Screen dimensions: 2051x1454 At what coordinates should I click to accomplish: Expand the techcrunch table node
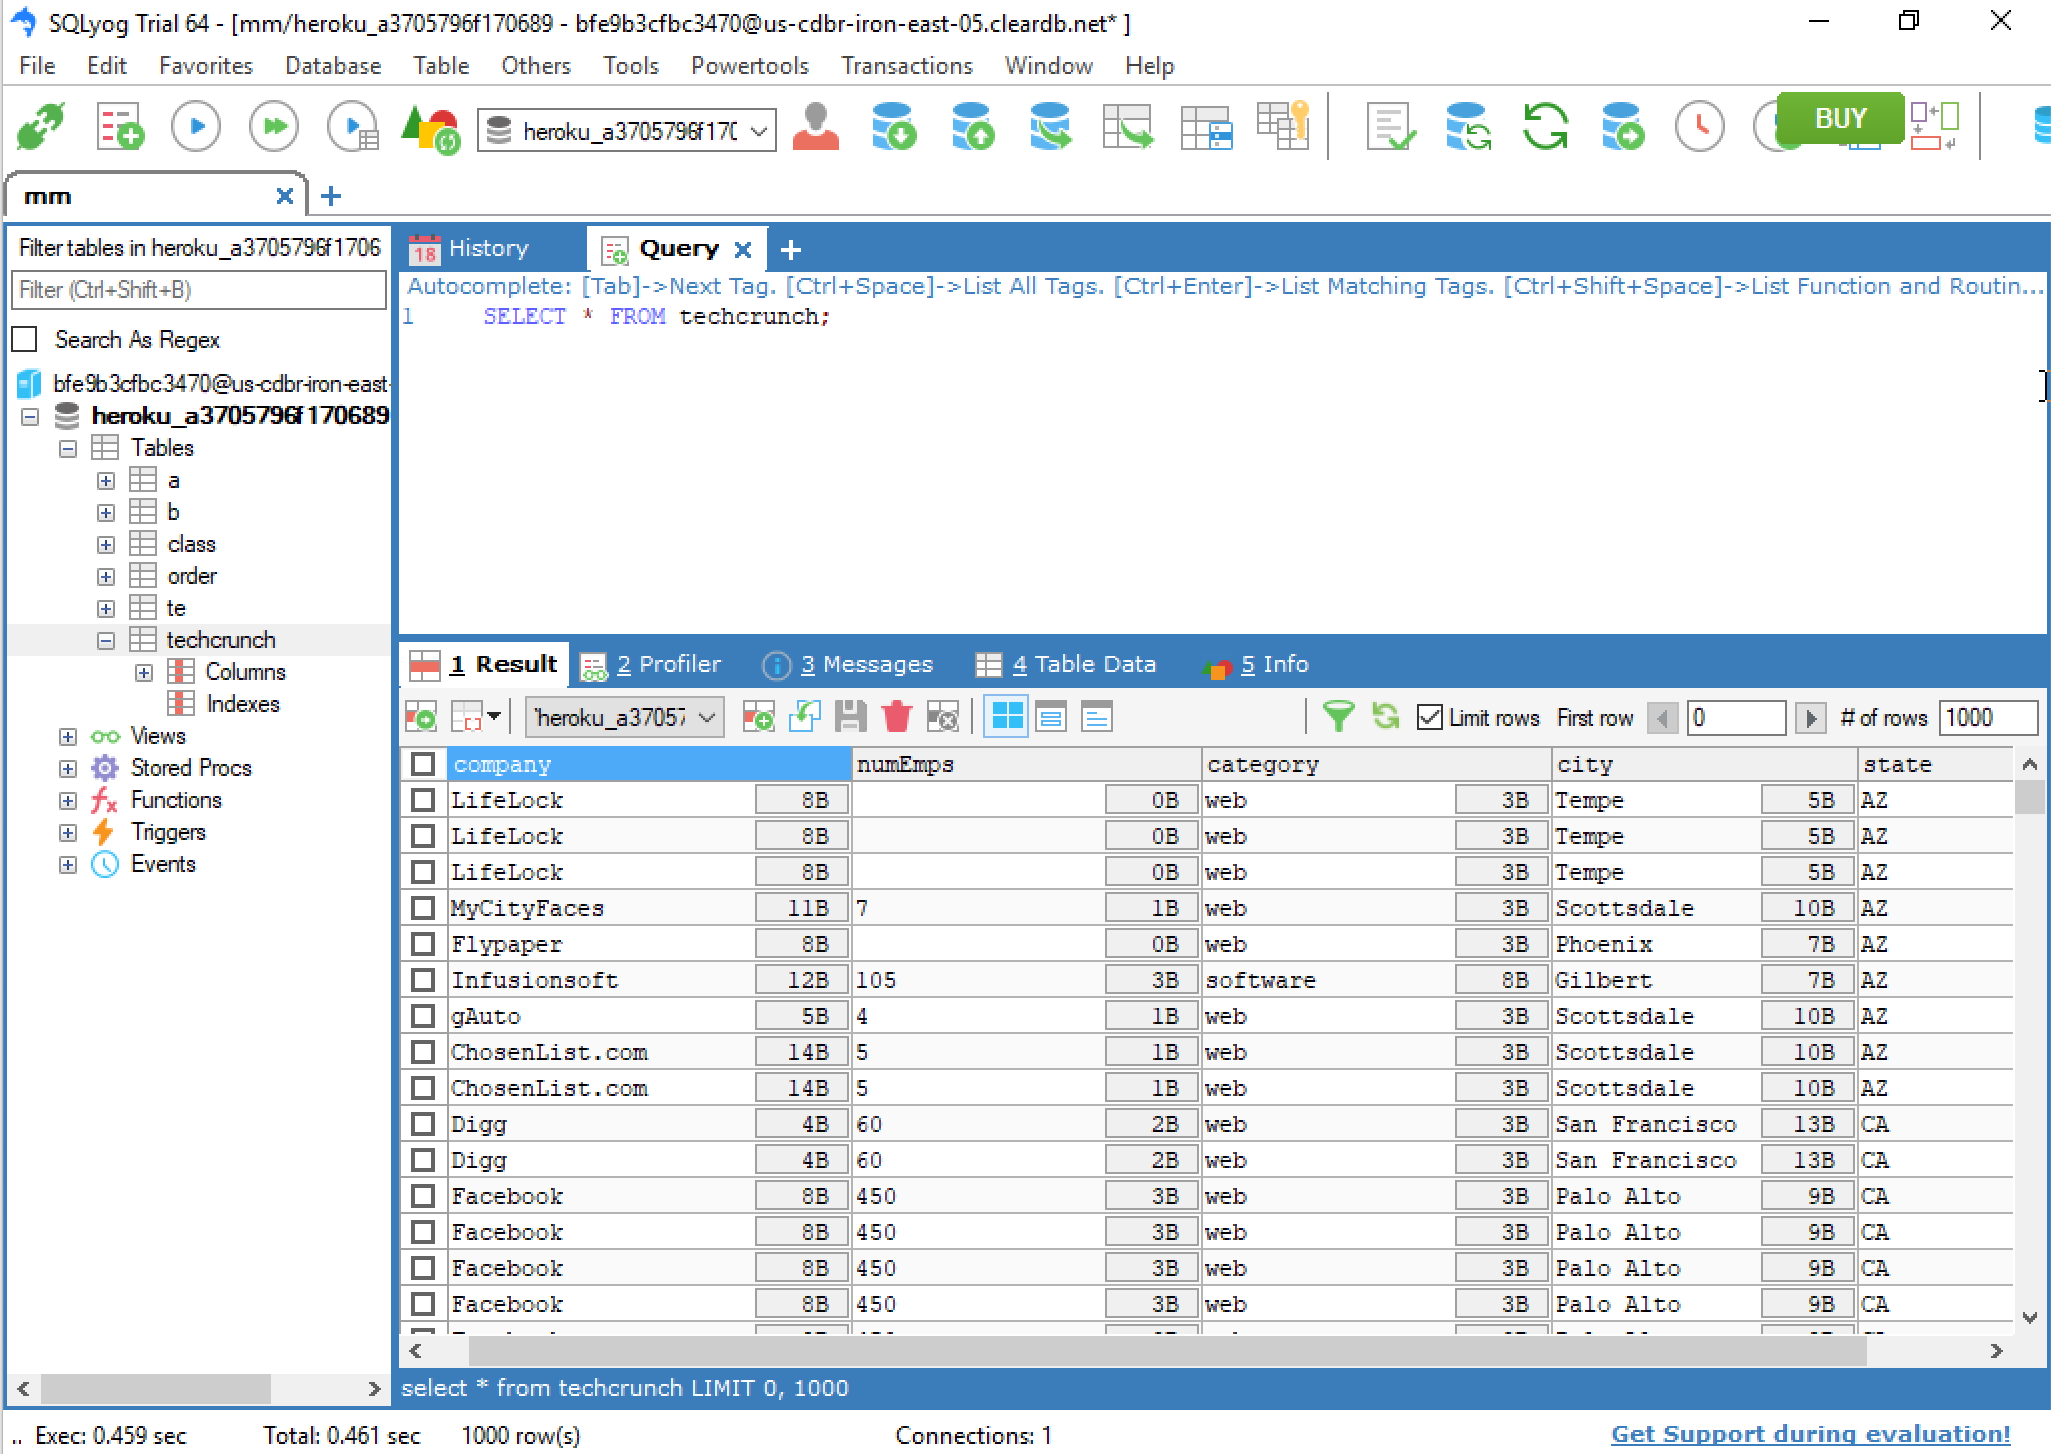click(107, 639)
